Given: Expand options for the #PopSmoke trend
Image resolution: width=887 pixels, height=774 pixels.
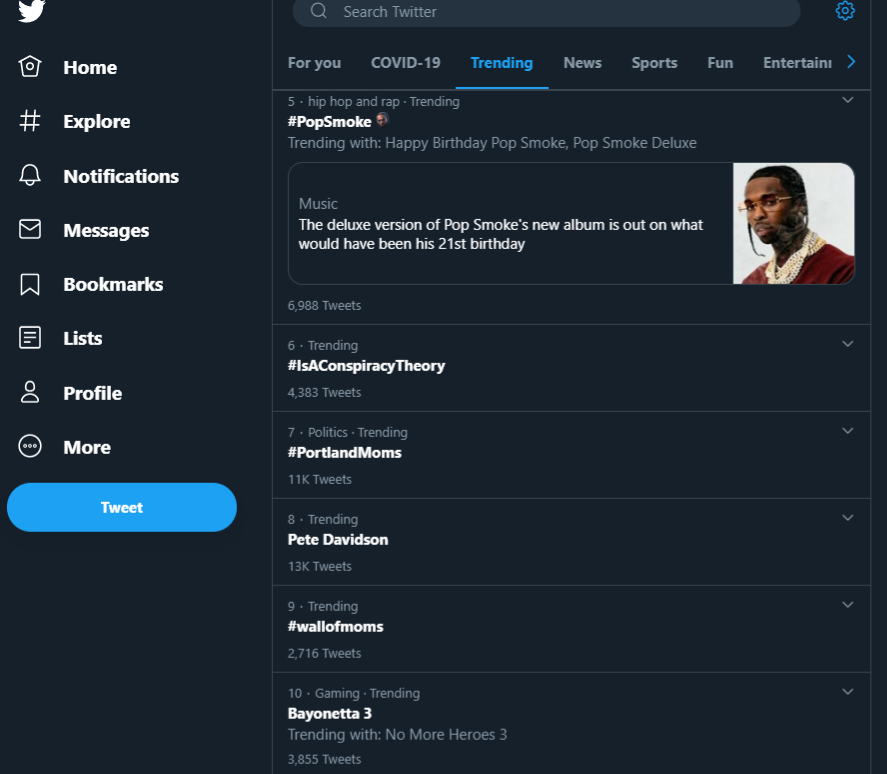Looking at the screenshot, I should pos(847,100).
